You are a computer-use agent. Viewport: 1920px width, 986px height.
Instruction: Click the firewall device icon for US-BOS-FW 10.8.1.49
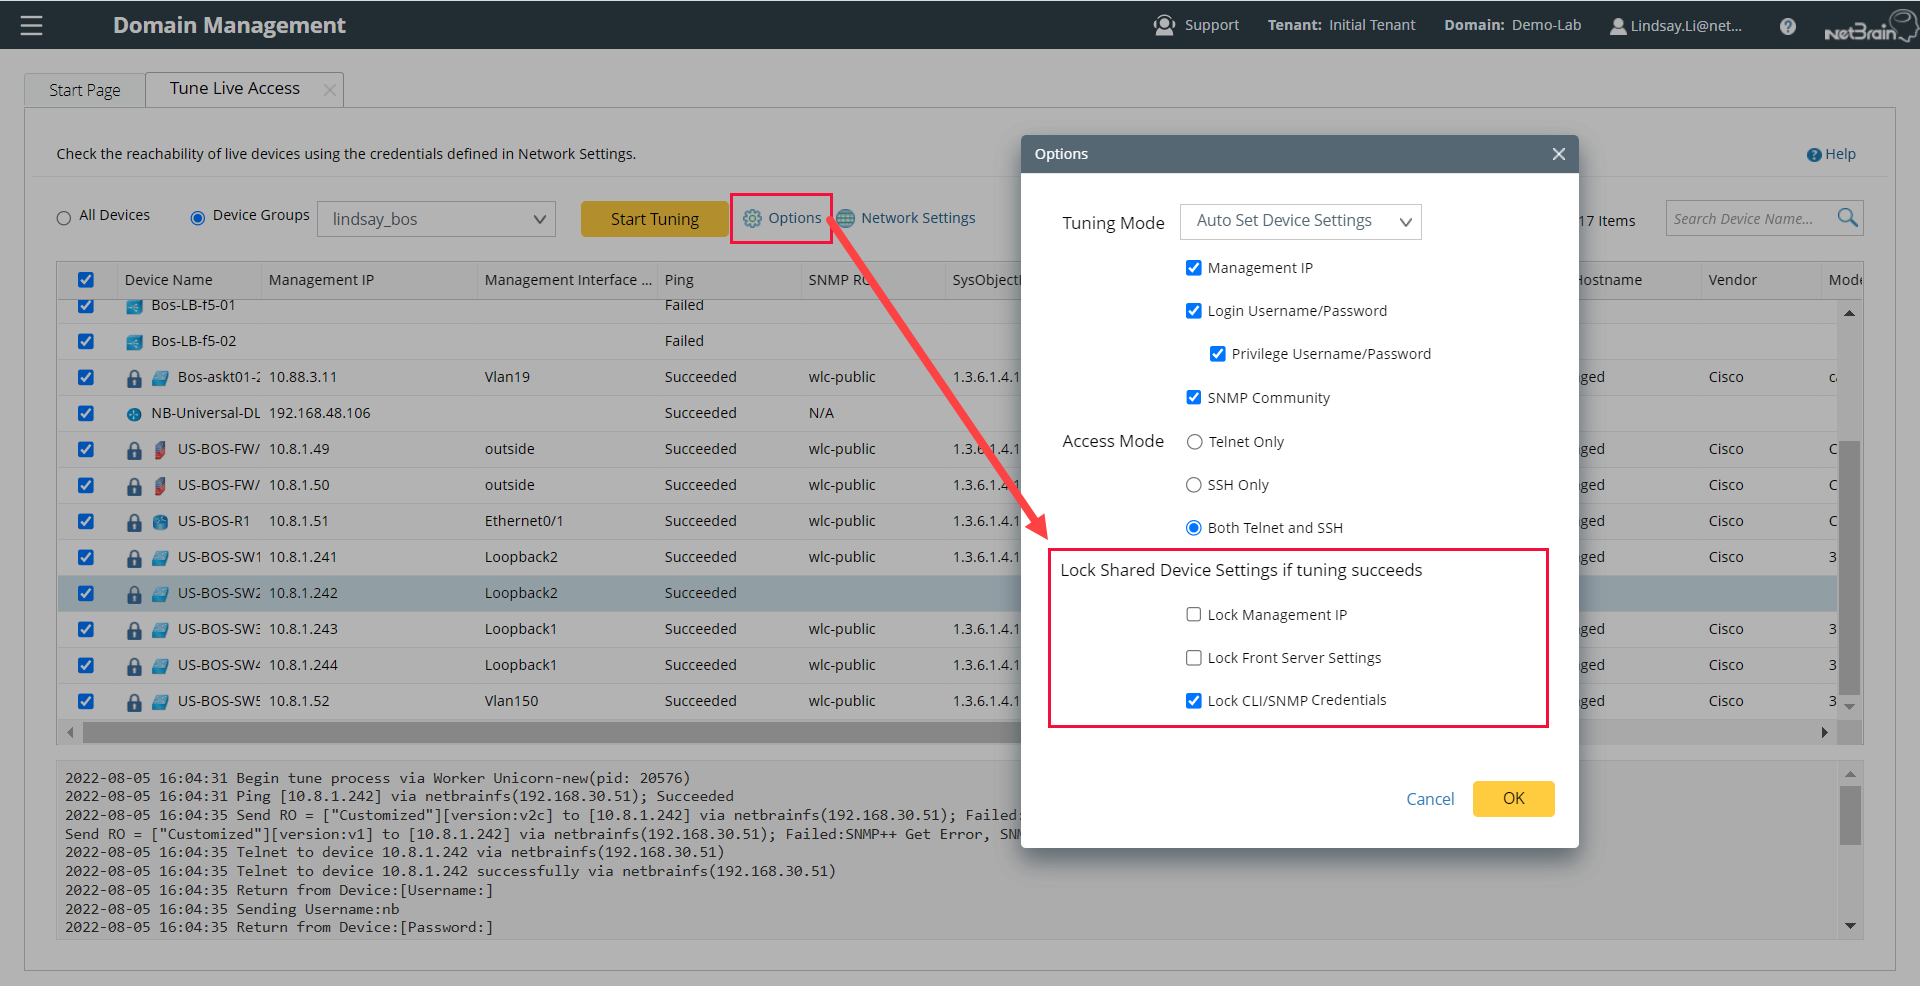coord(160,449)
